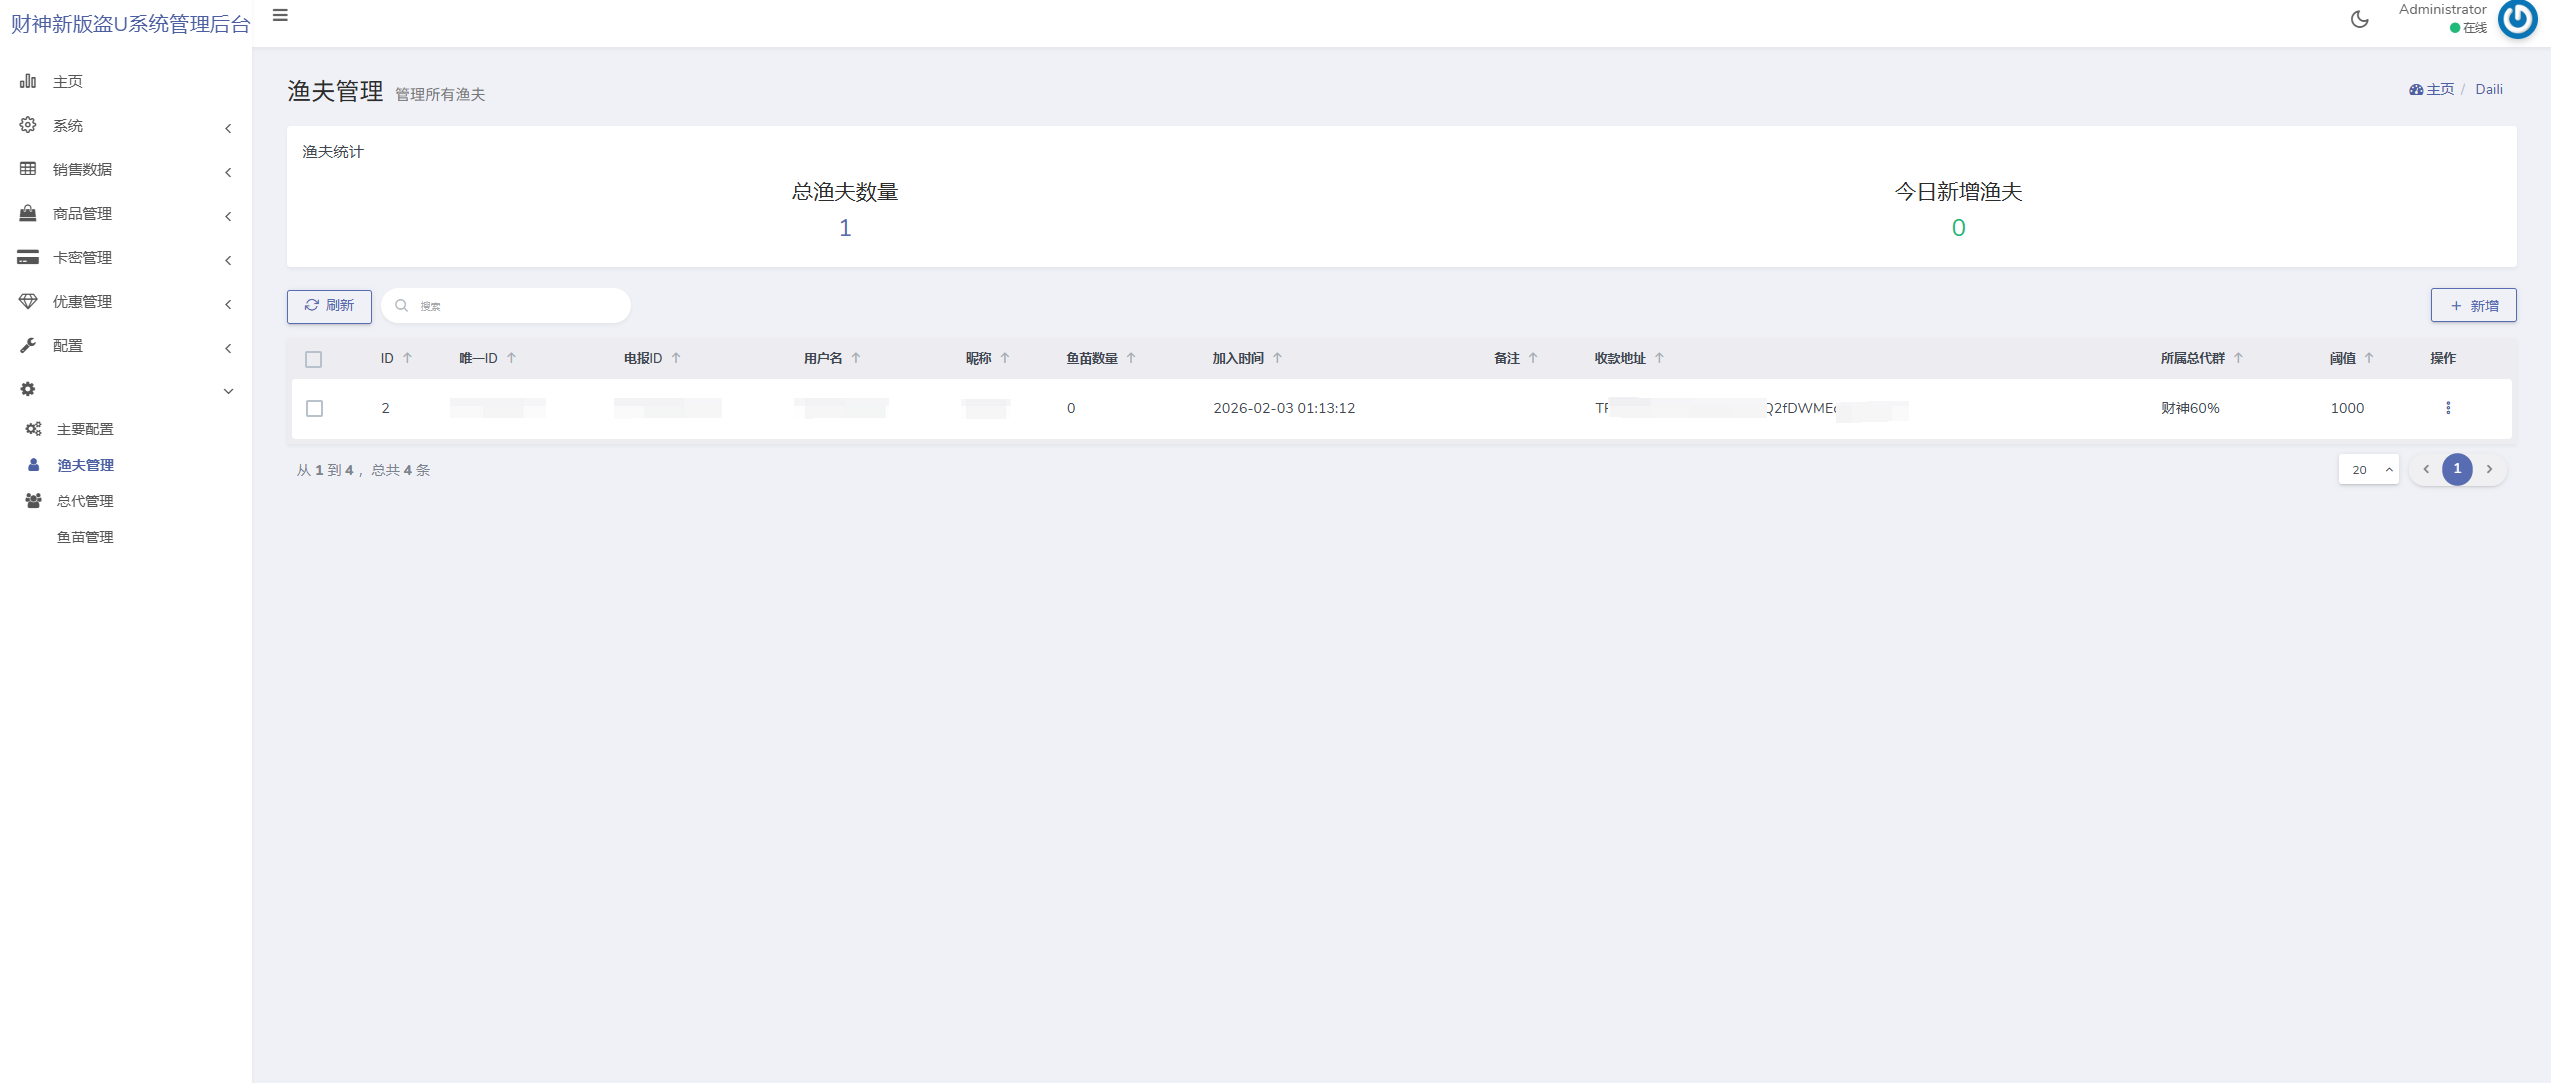
Task: Click the hamburger menu icon in header
Action: pos(280,16)
